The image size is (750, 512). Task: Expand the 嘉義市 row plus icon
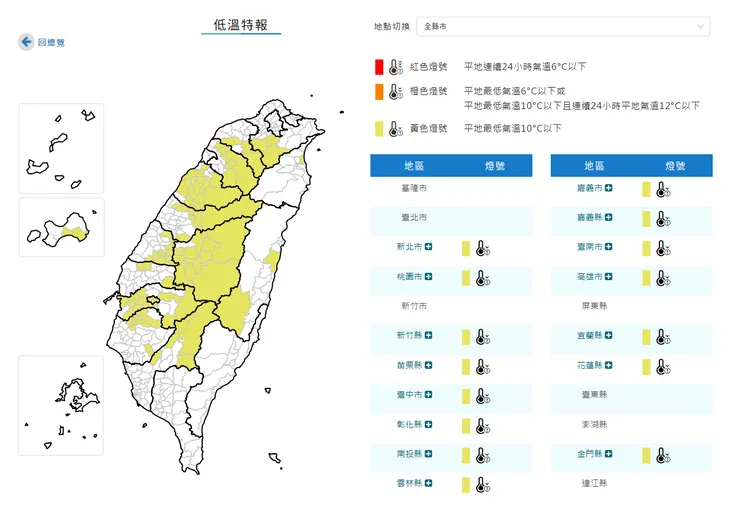608,188
